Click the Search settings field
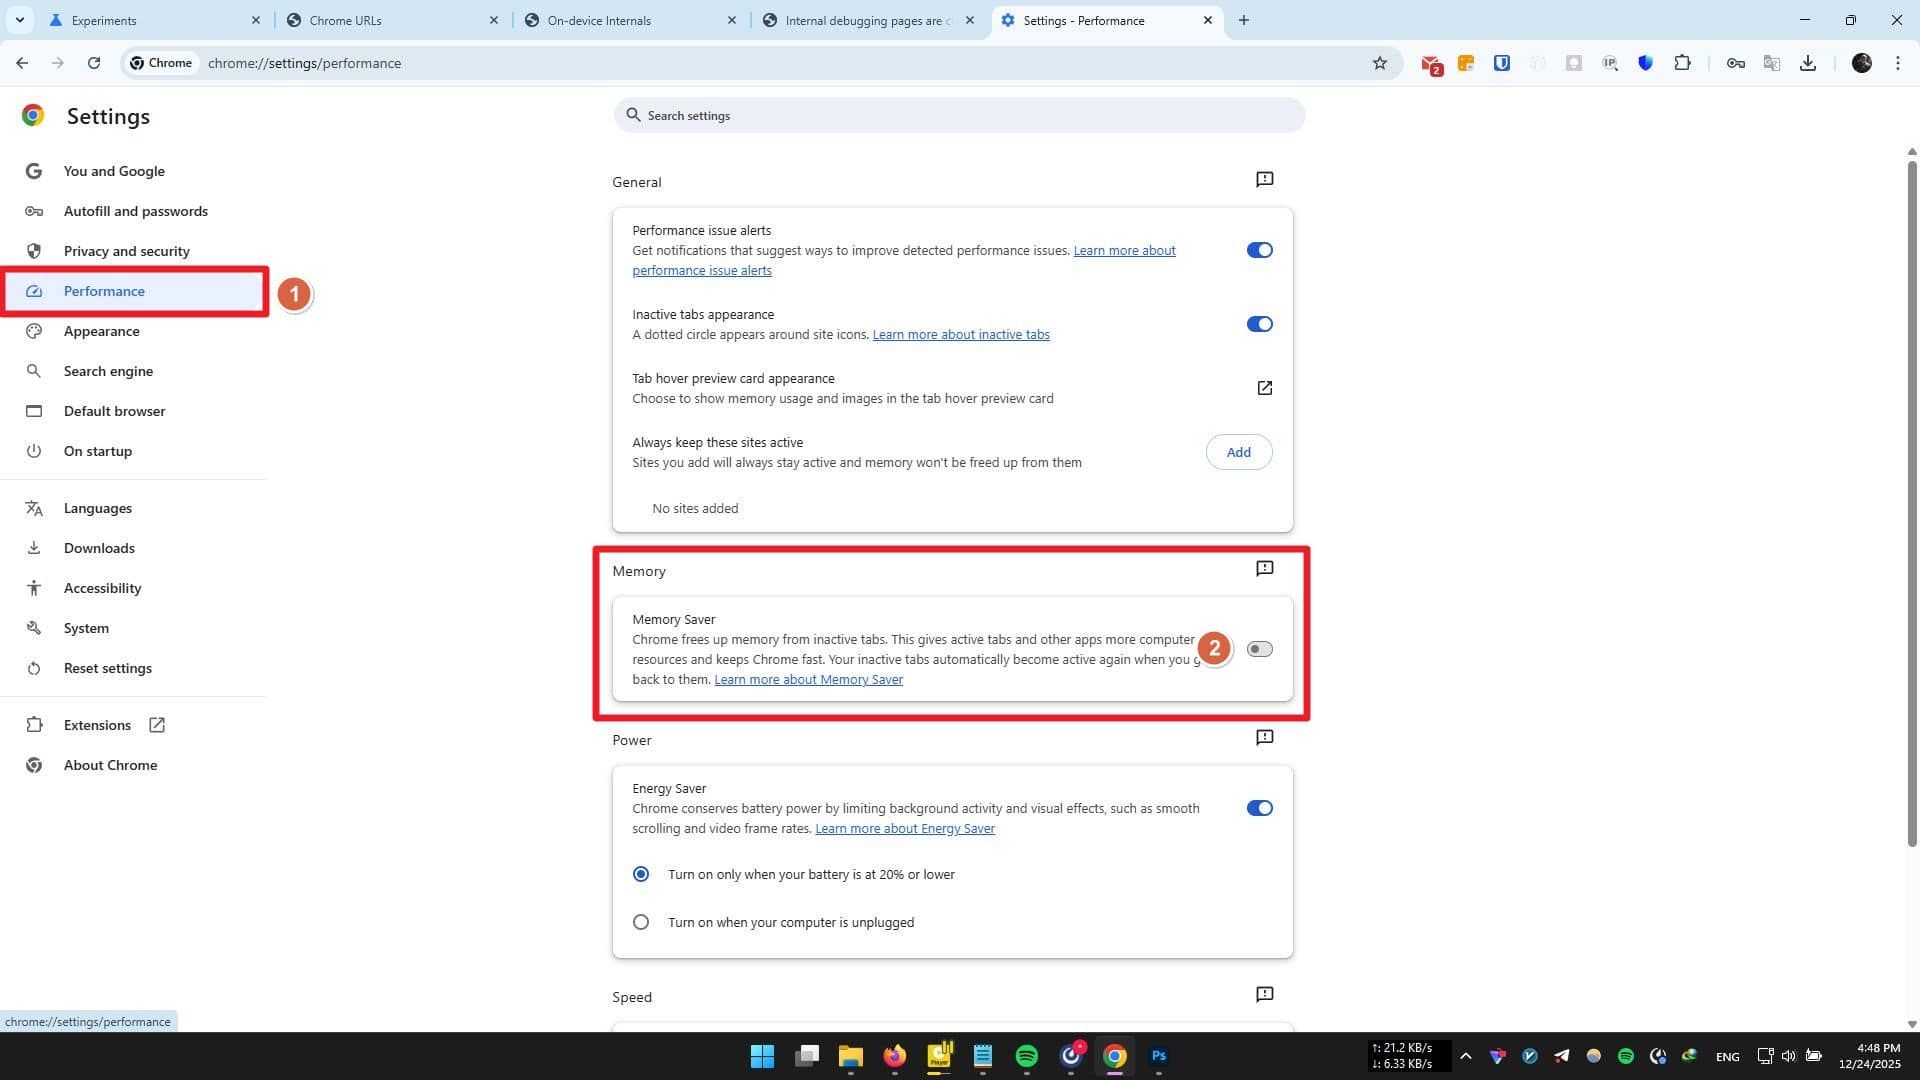 [958, 116]
